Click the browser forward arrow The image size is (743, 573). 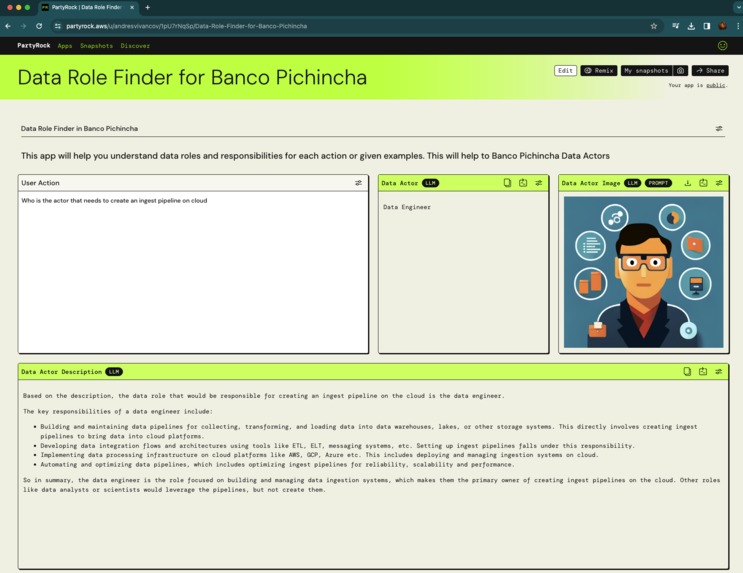tap(23, 26)
